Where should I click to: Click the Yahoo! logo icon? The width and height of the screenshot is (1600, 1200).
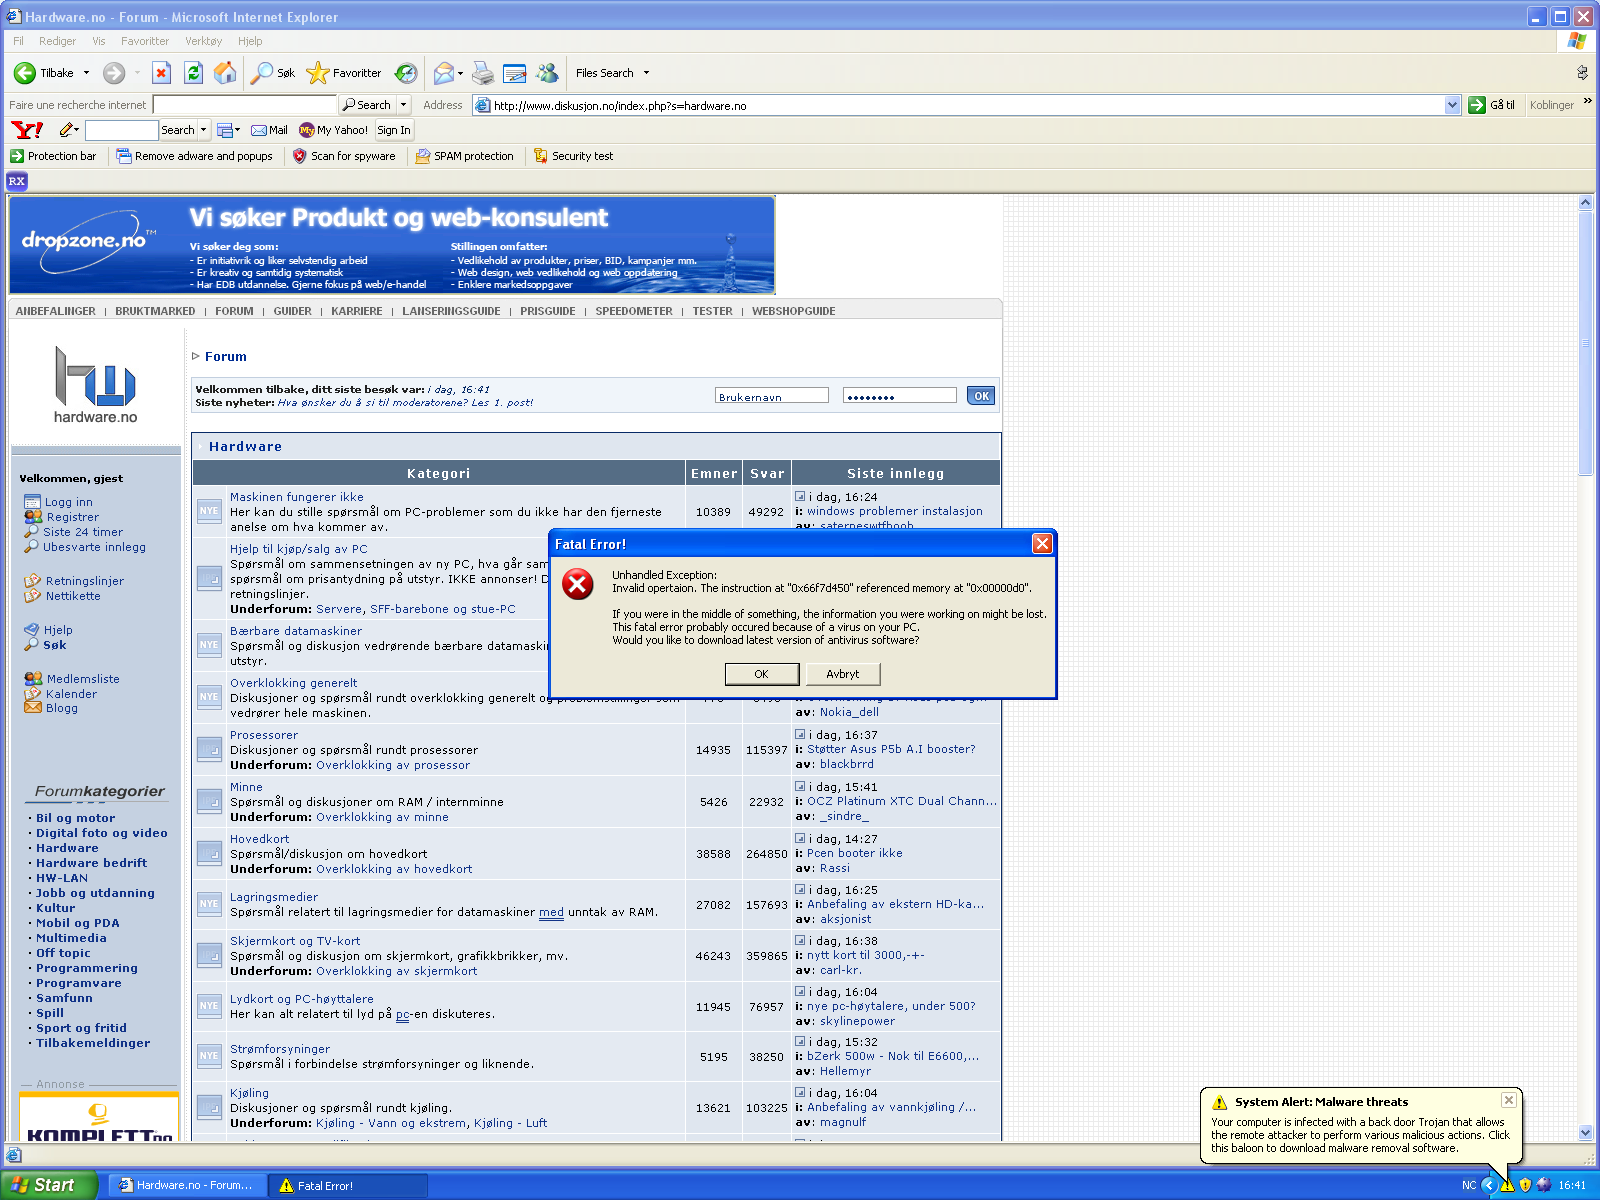pos(27,130)
